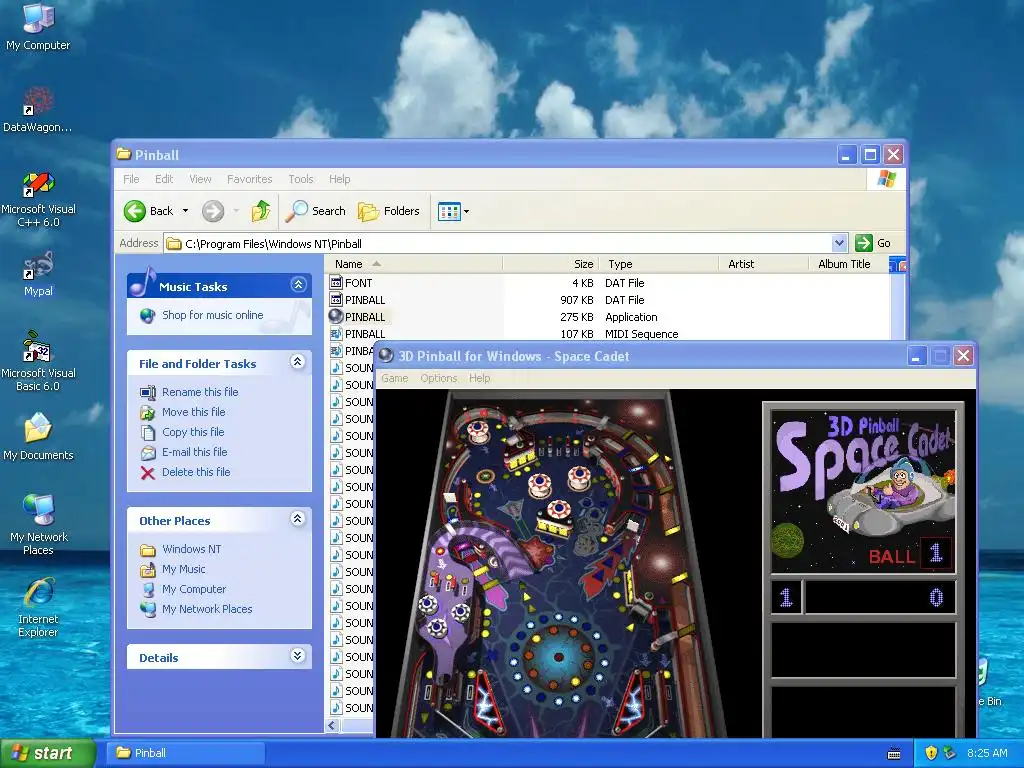Sort files by Artist column header

coord(763,264)
